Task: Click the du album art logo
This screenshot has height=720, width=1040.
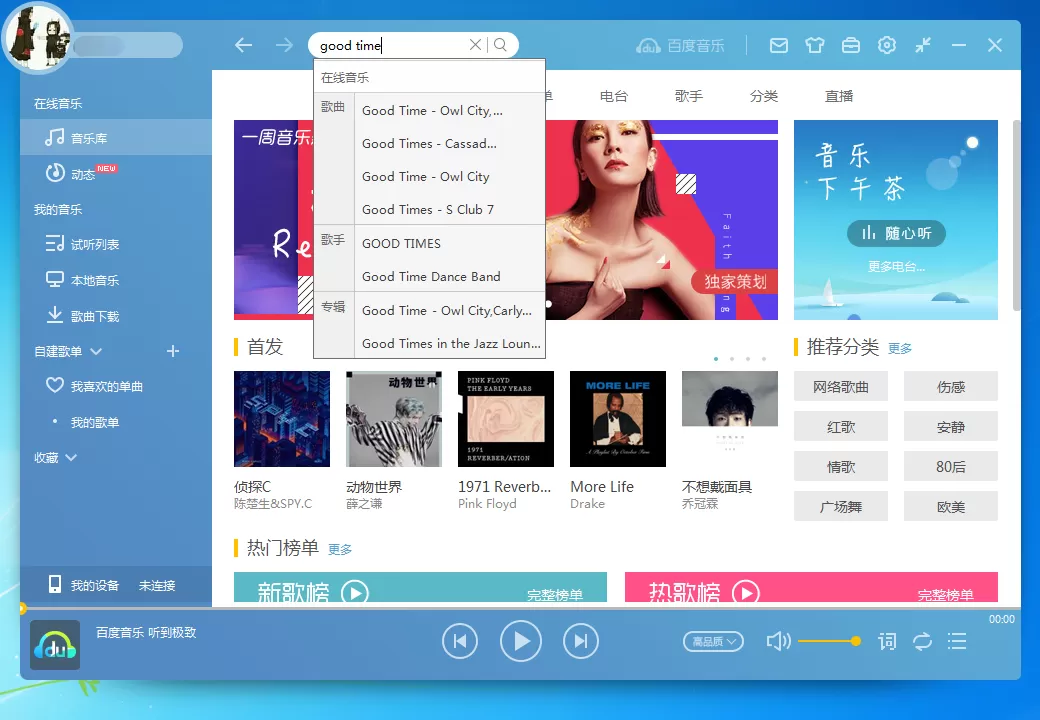Action: (x=55, y=645)
